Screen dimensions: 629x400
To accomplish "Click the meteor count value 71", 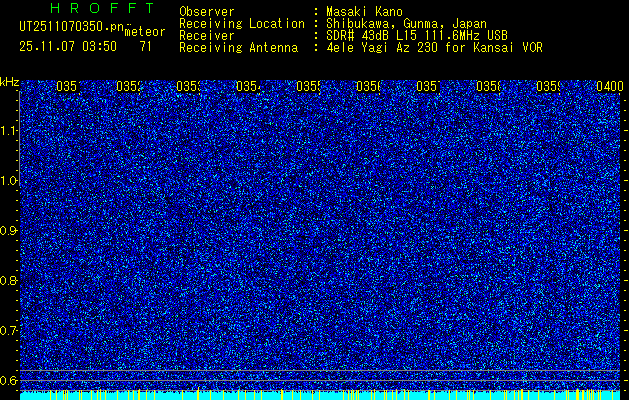I will [x=146, y=47].
